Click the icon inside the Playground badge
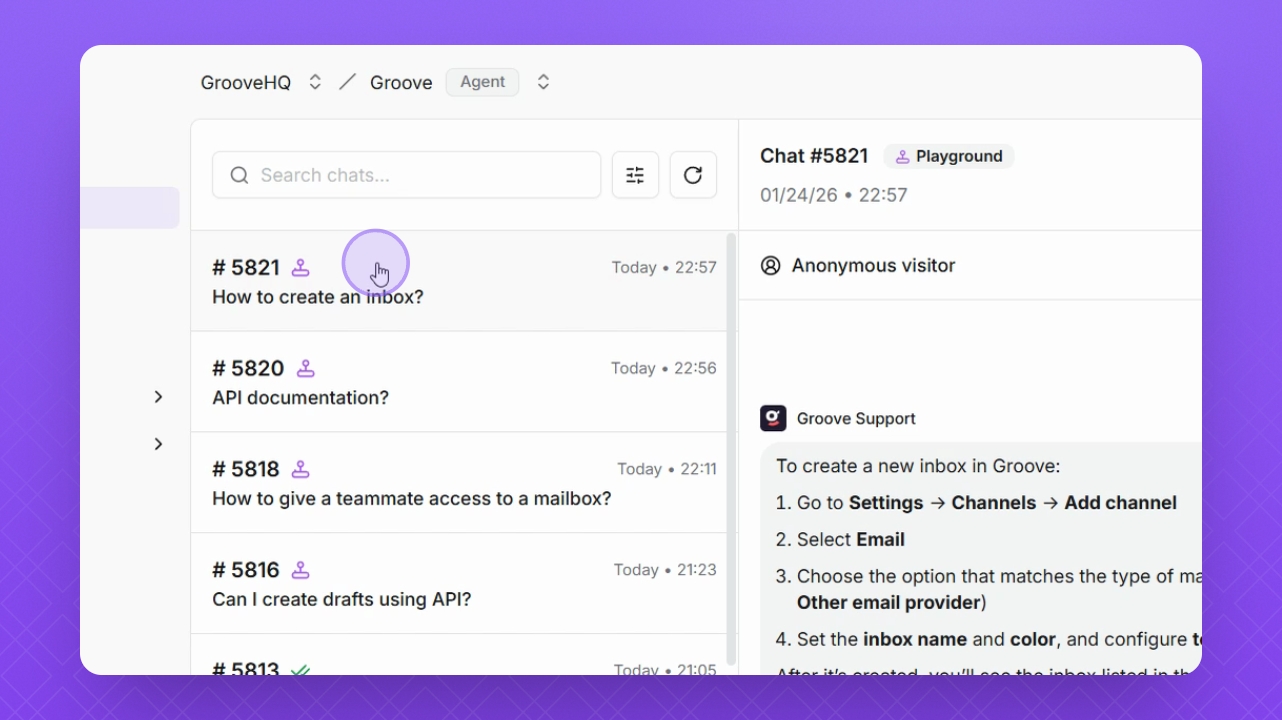 coord(902,156)
